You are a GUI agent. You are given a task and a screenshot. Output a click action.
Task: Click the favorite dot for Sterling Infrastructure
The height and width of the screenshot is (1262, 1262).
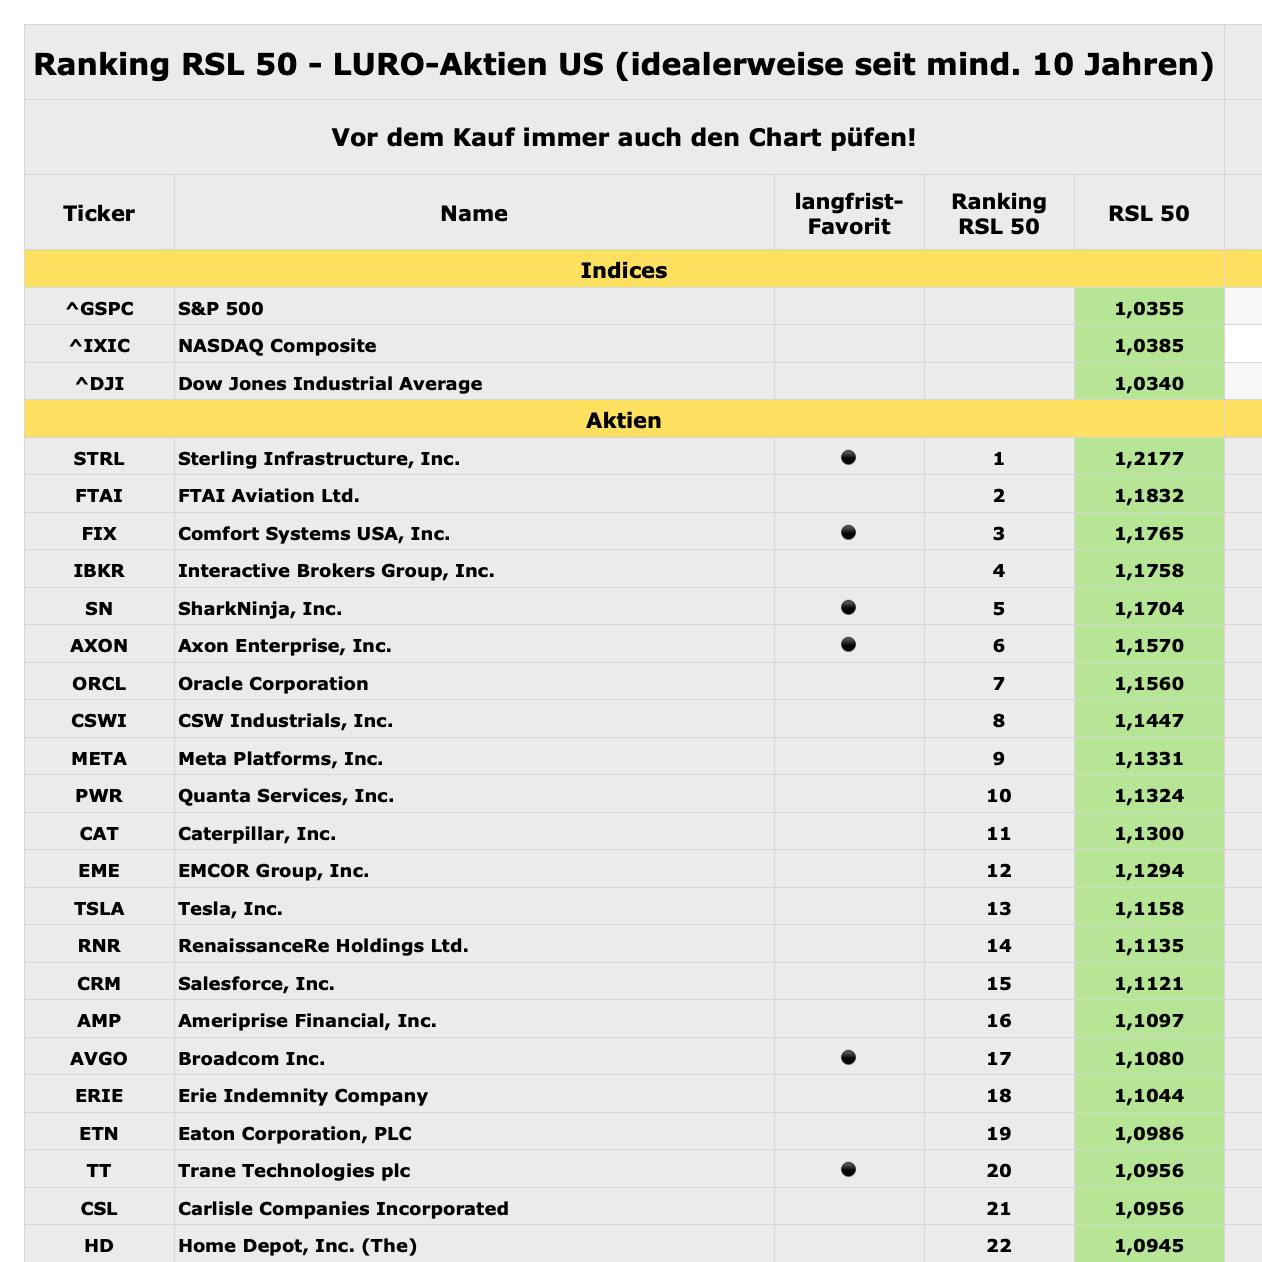848,458
